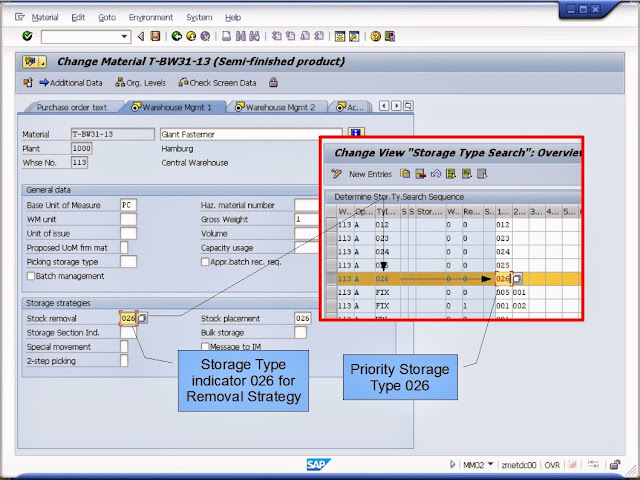The image size is (640, 480).
Task: Click the Stock placement input field
Action: [302, 318]
